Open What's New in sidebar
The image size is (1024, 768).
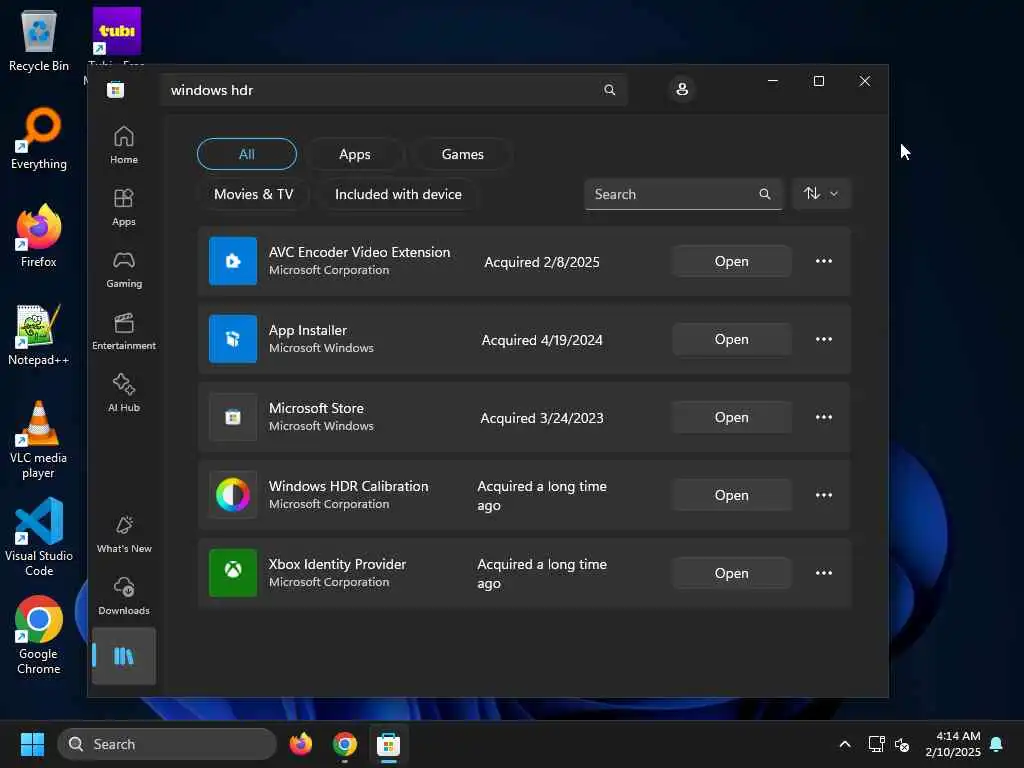tap(123, 534)
